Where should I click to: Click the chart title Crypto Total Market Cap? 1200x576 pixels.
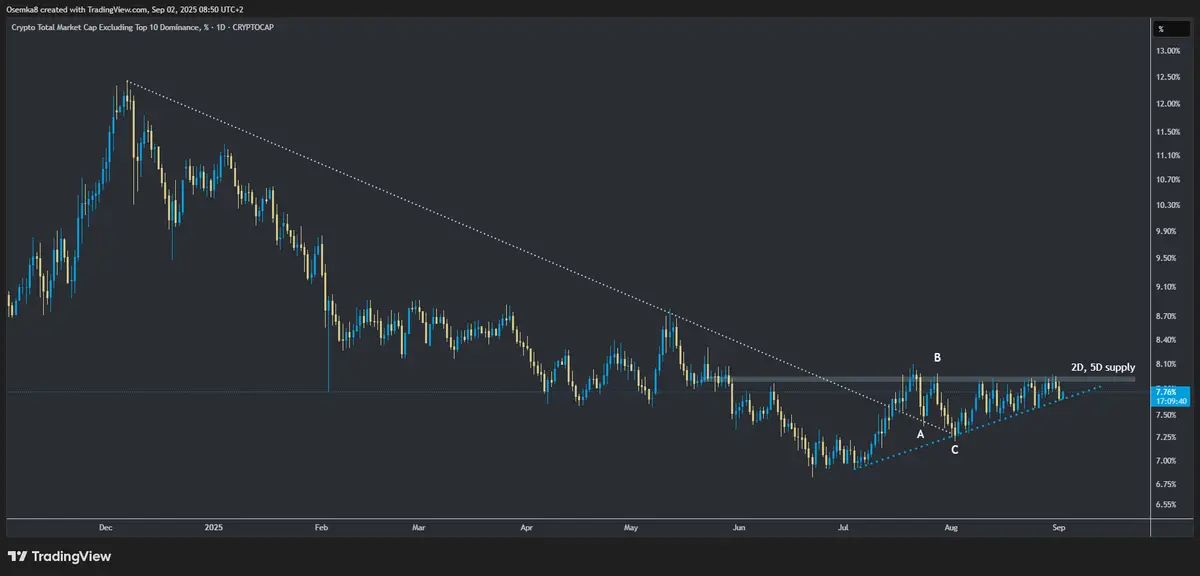pyautogui.click(x=140, y=27)
